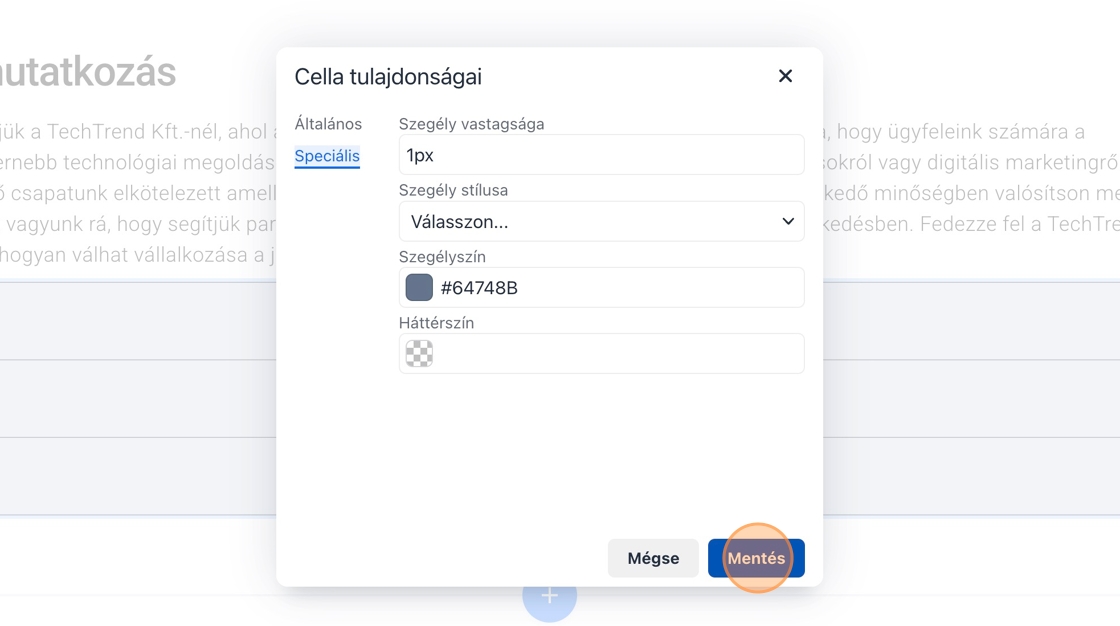Viewport: 1120px width, 626px height.
Task: Close the Cella tulajdonságai dialog with X
Action: pyautogui.click(x=785, y=76)
